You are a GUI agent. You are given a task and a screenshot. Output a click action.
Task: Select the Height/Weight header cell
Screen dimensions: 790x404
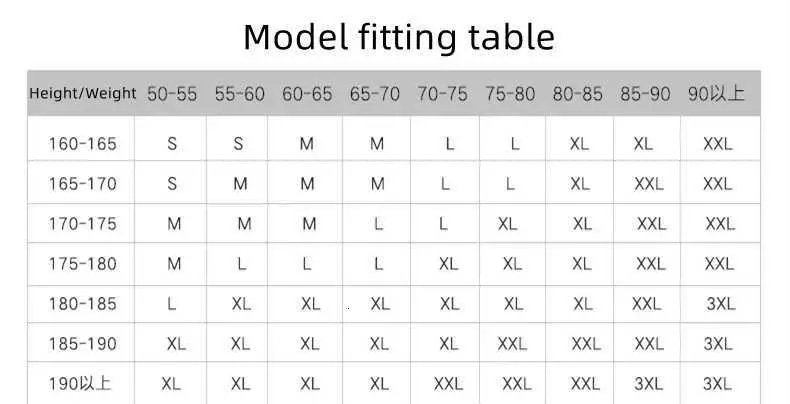pos(83,94)
